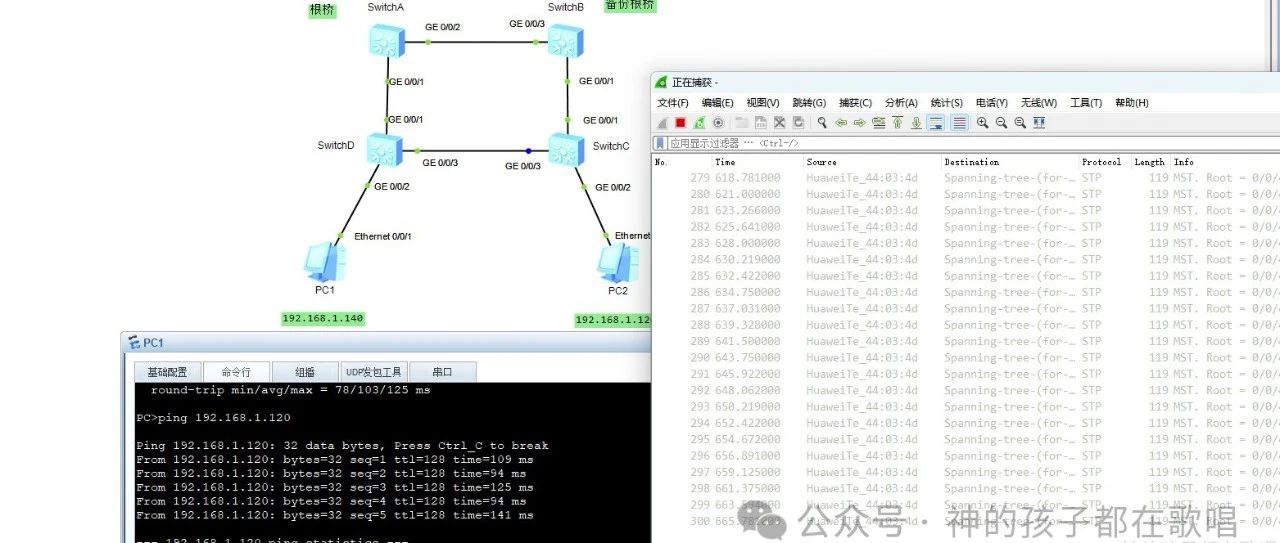1280x543 pixels.
Task: Toggle packet list colorize rules
Action: (x=959, y=123)
